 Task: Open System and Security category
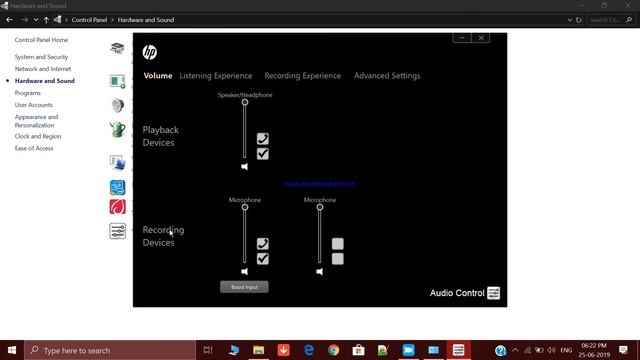click(41, 57)
